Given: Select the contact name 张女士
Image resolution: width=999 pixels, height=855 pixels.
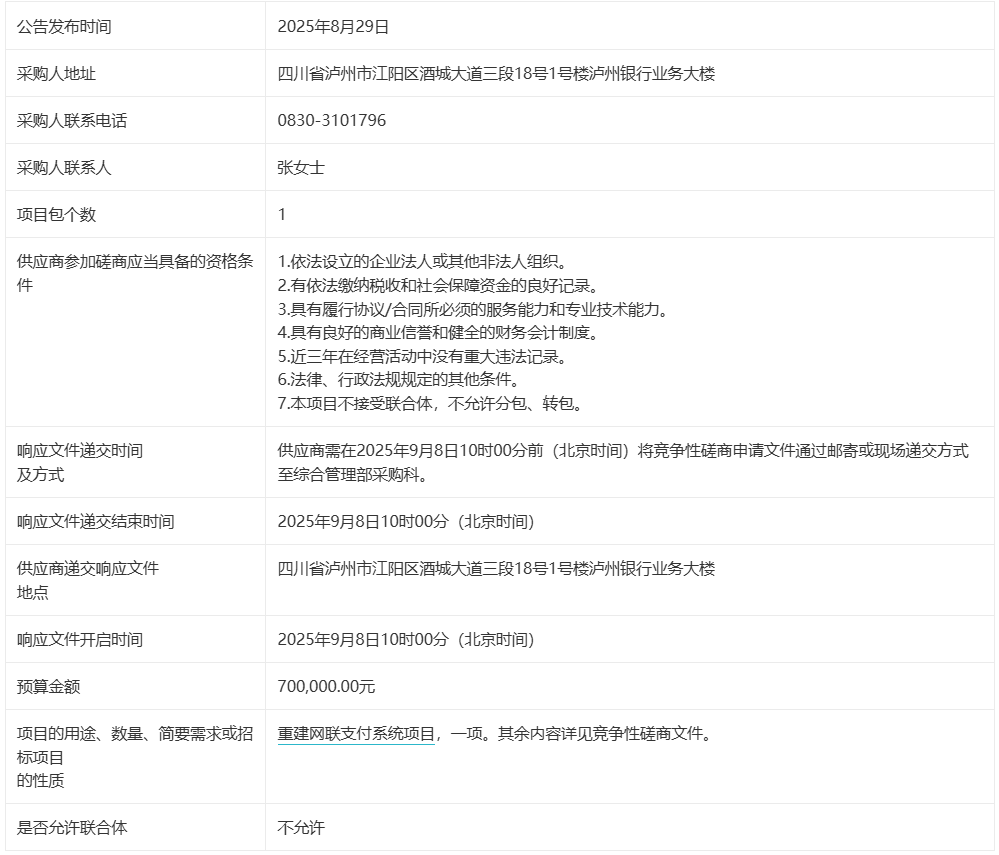Looking at the screenshot, I should click(301, 168).
